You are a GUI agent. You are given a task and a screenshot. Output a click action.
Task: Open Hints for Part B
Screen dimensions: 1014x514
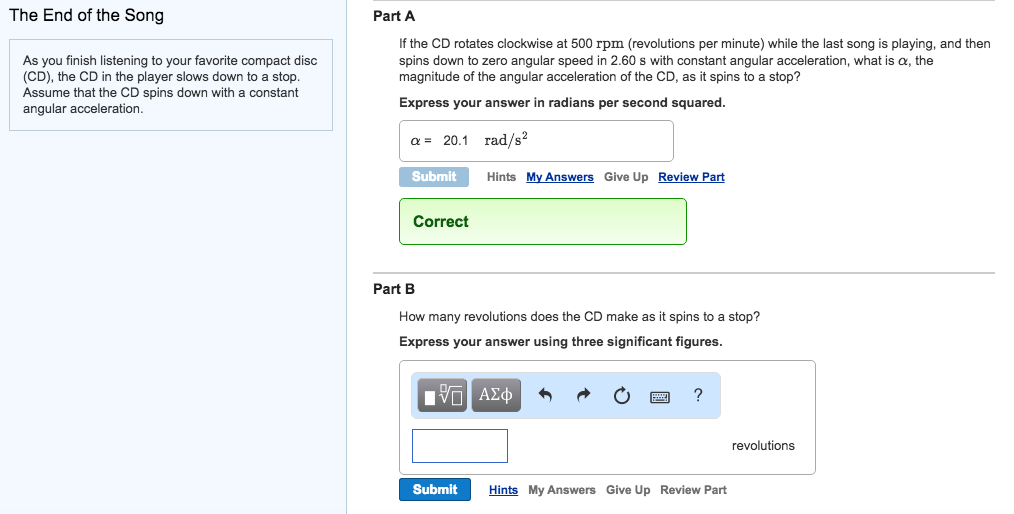(x=503, y=490)
